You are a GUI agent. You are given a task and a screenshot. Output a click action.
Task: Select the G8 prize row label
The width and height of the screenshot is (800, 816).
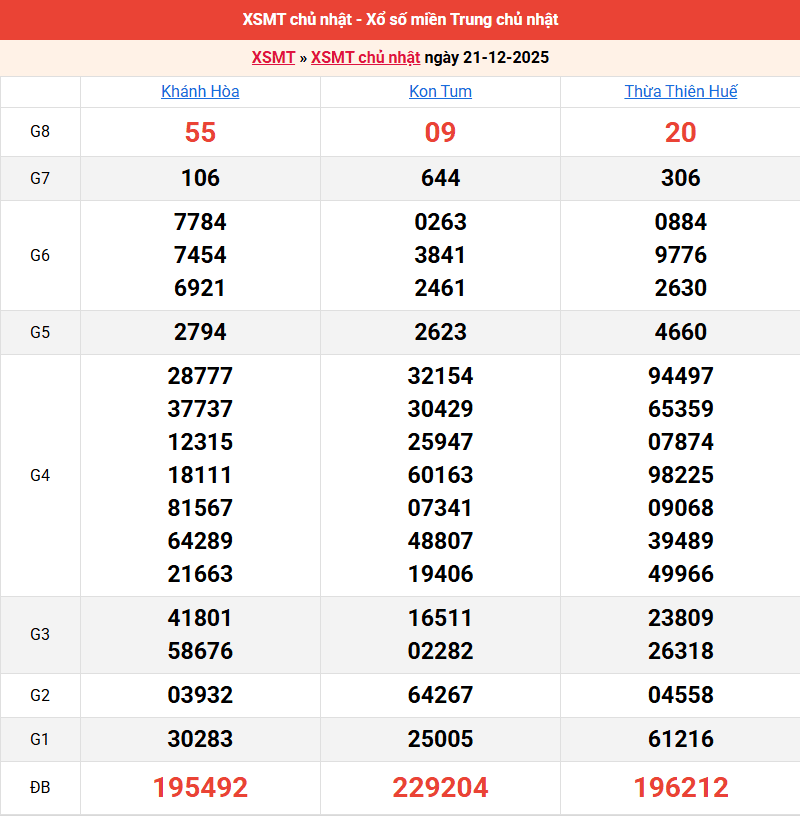[40, 131]
